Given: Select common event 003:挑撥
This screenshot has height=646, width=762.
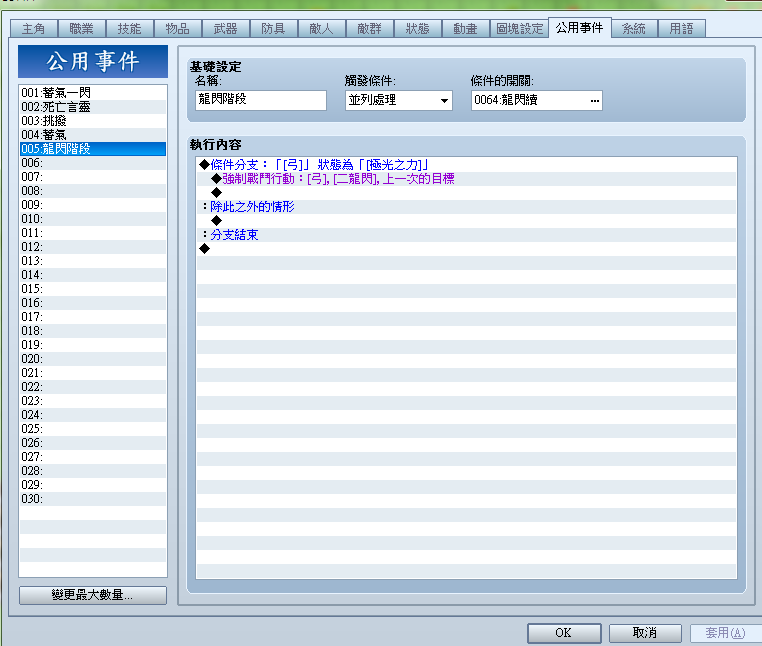Looking at the screenshot, I should [93, 121].
